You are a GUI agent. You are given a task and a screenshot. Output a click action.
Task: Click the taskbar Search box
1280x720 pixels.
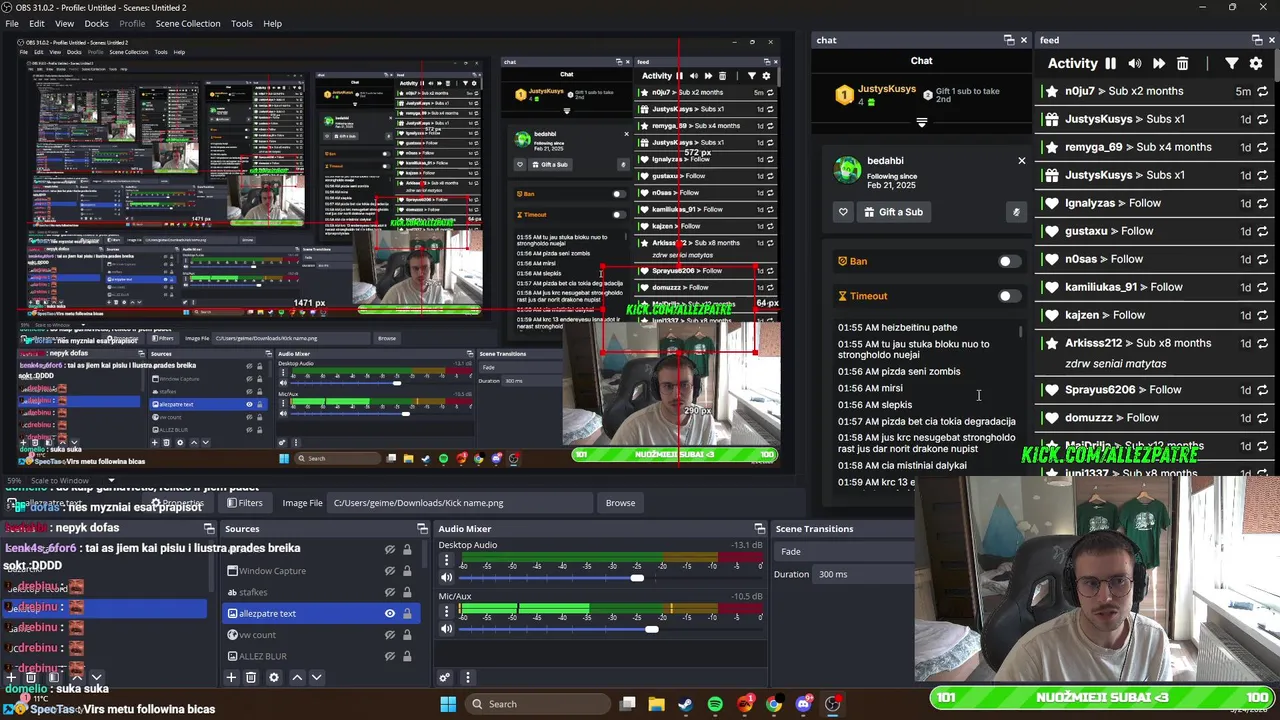pyautogui.click(x=538, y=704)
